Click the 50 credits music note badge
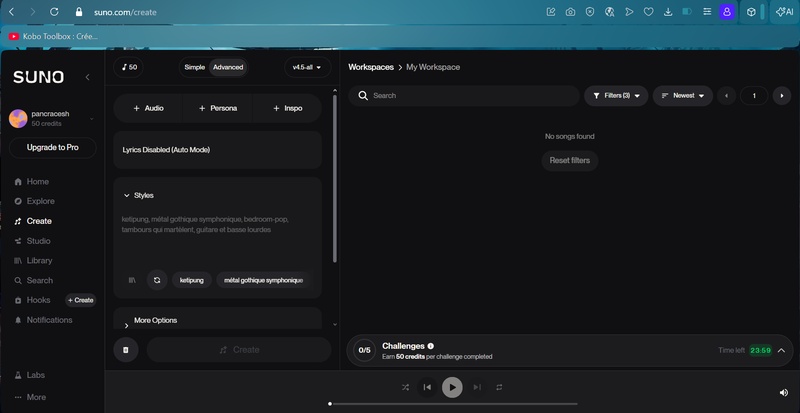The image size is (800, 413). pyautogui.click(x=129, y=67)
